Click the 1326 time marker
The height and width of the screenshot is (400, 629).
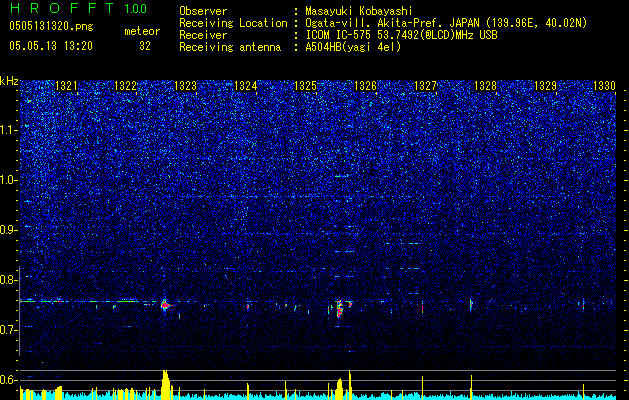365,86
